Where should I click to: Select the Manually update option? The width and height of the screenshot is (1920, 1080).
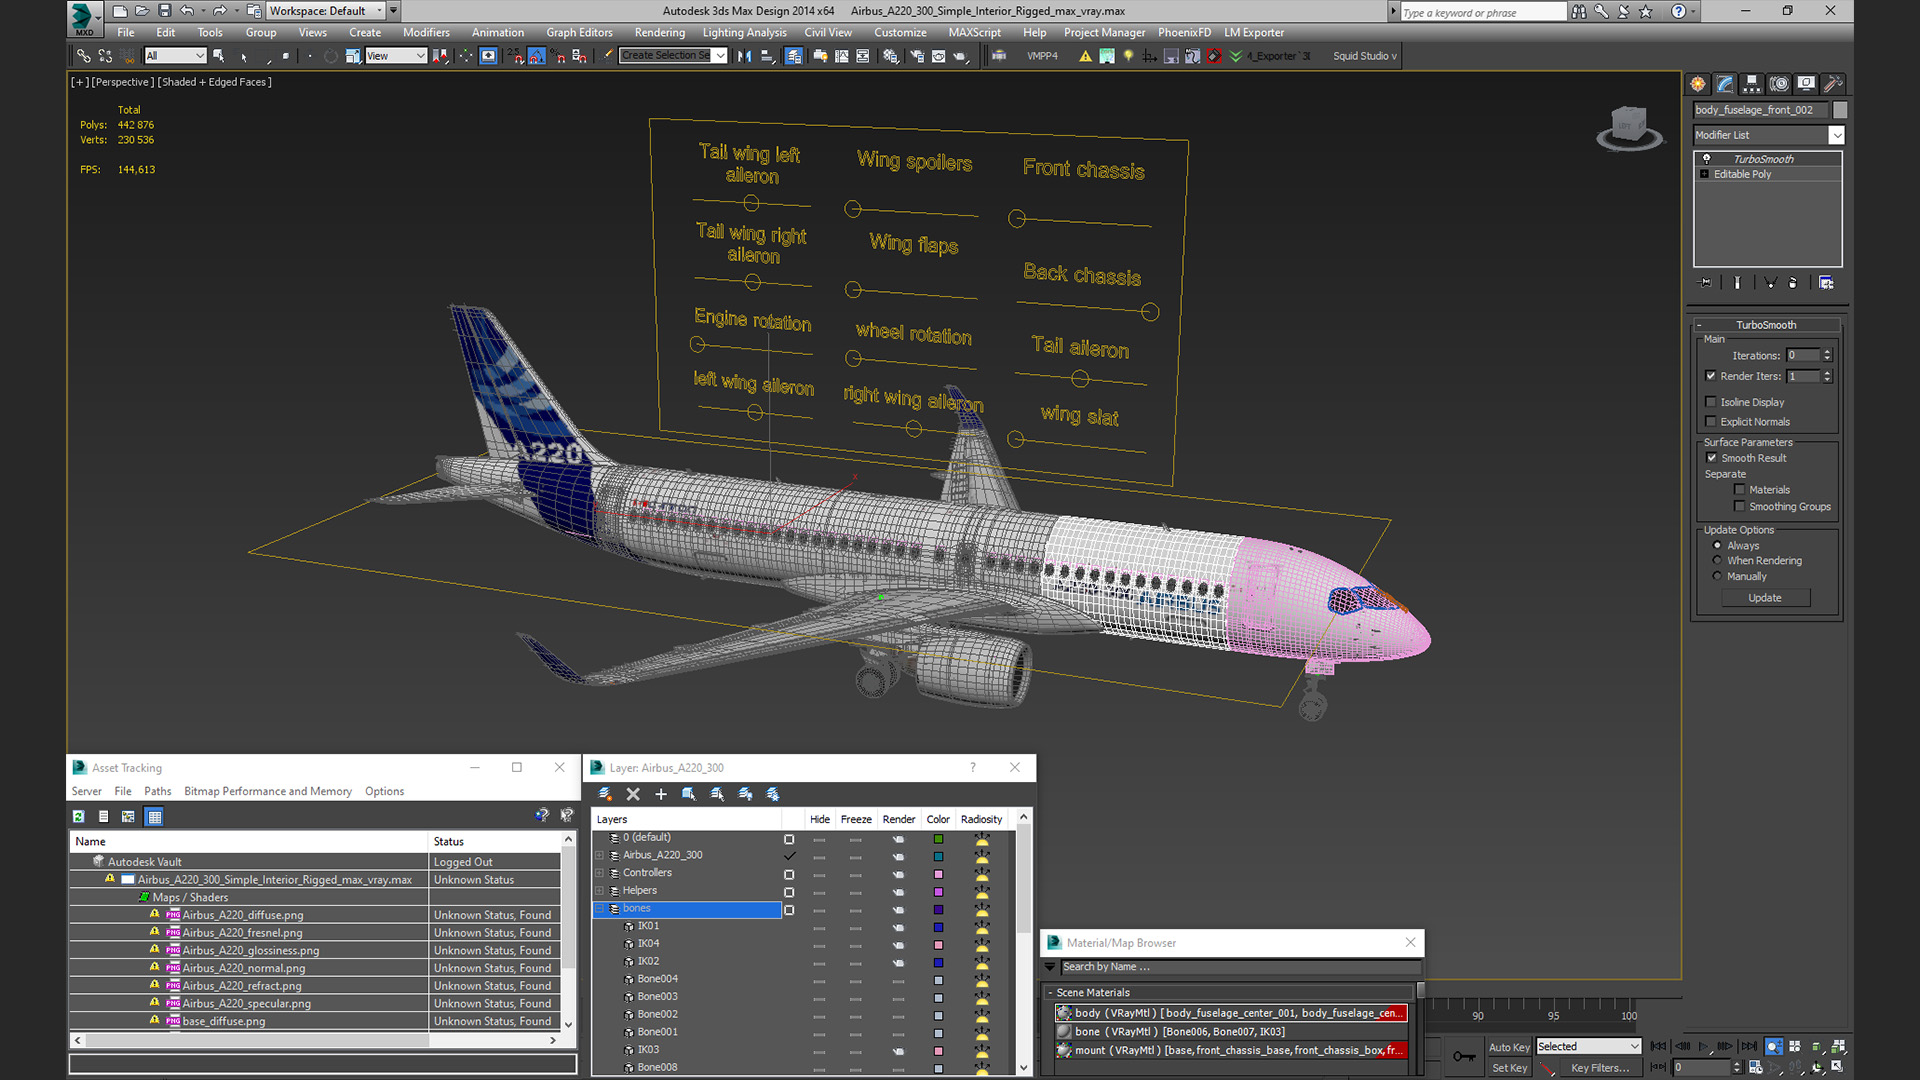[x=1718, y=577]
